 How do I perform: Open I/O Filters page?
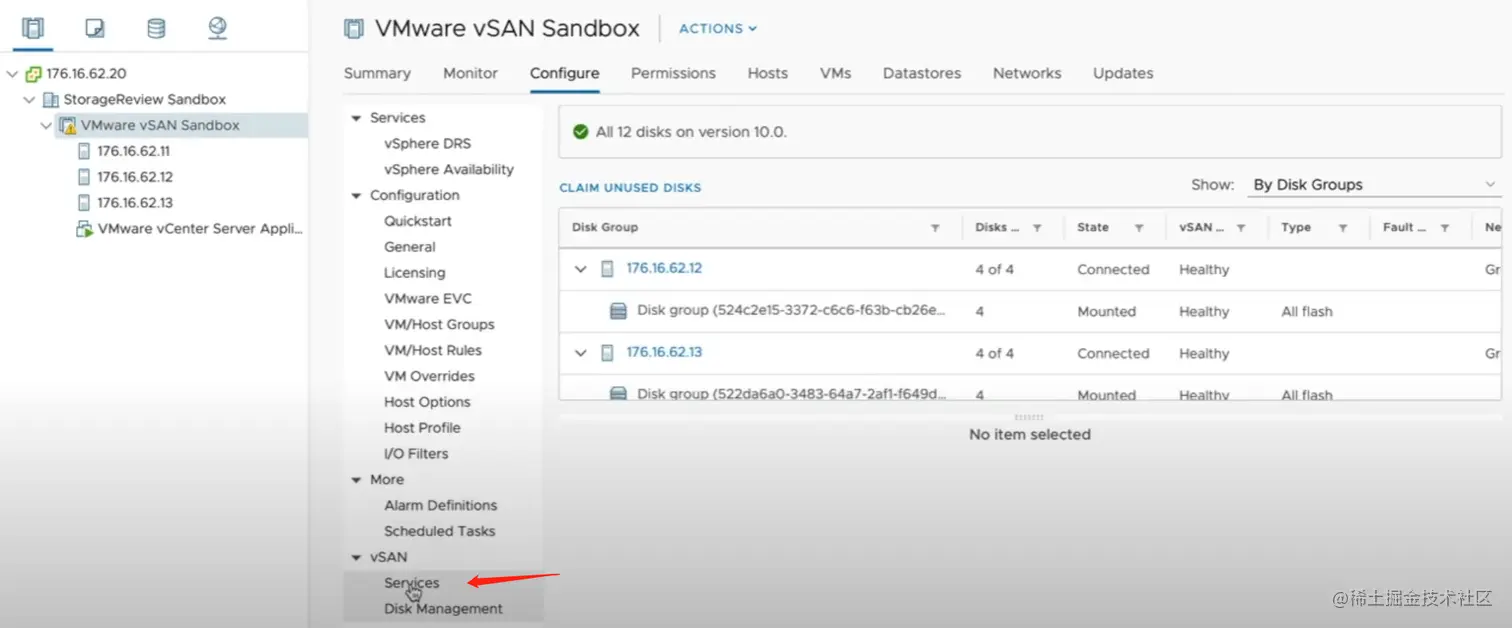click(416, 454)
